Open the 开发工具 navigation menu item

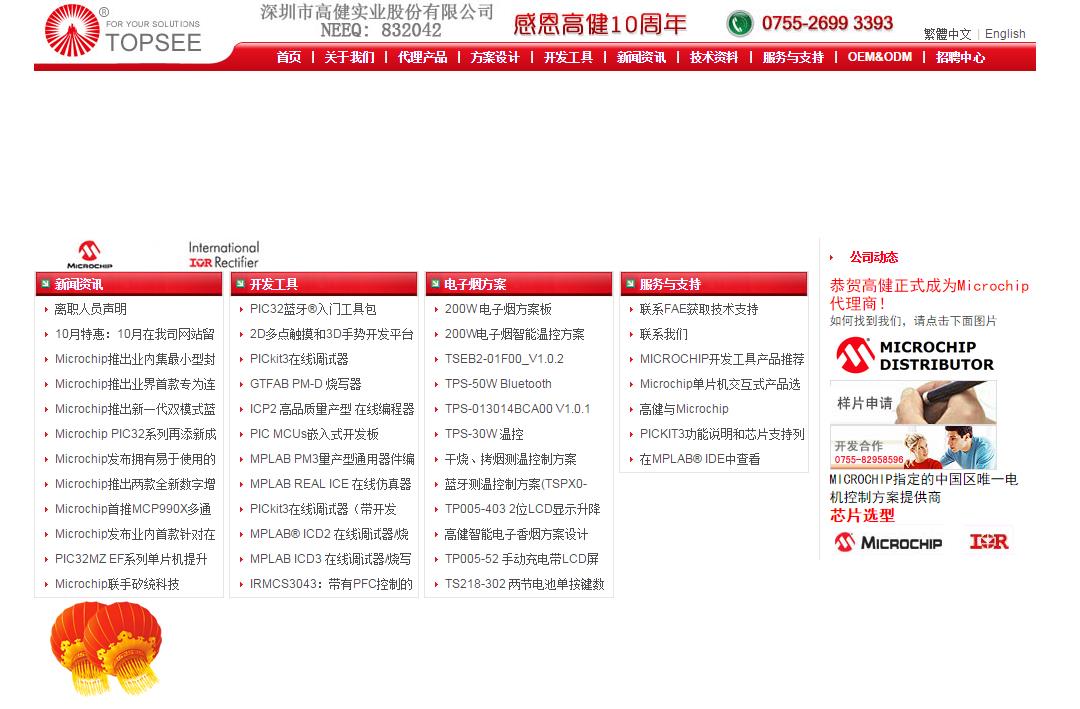(568, 57)
